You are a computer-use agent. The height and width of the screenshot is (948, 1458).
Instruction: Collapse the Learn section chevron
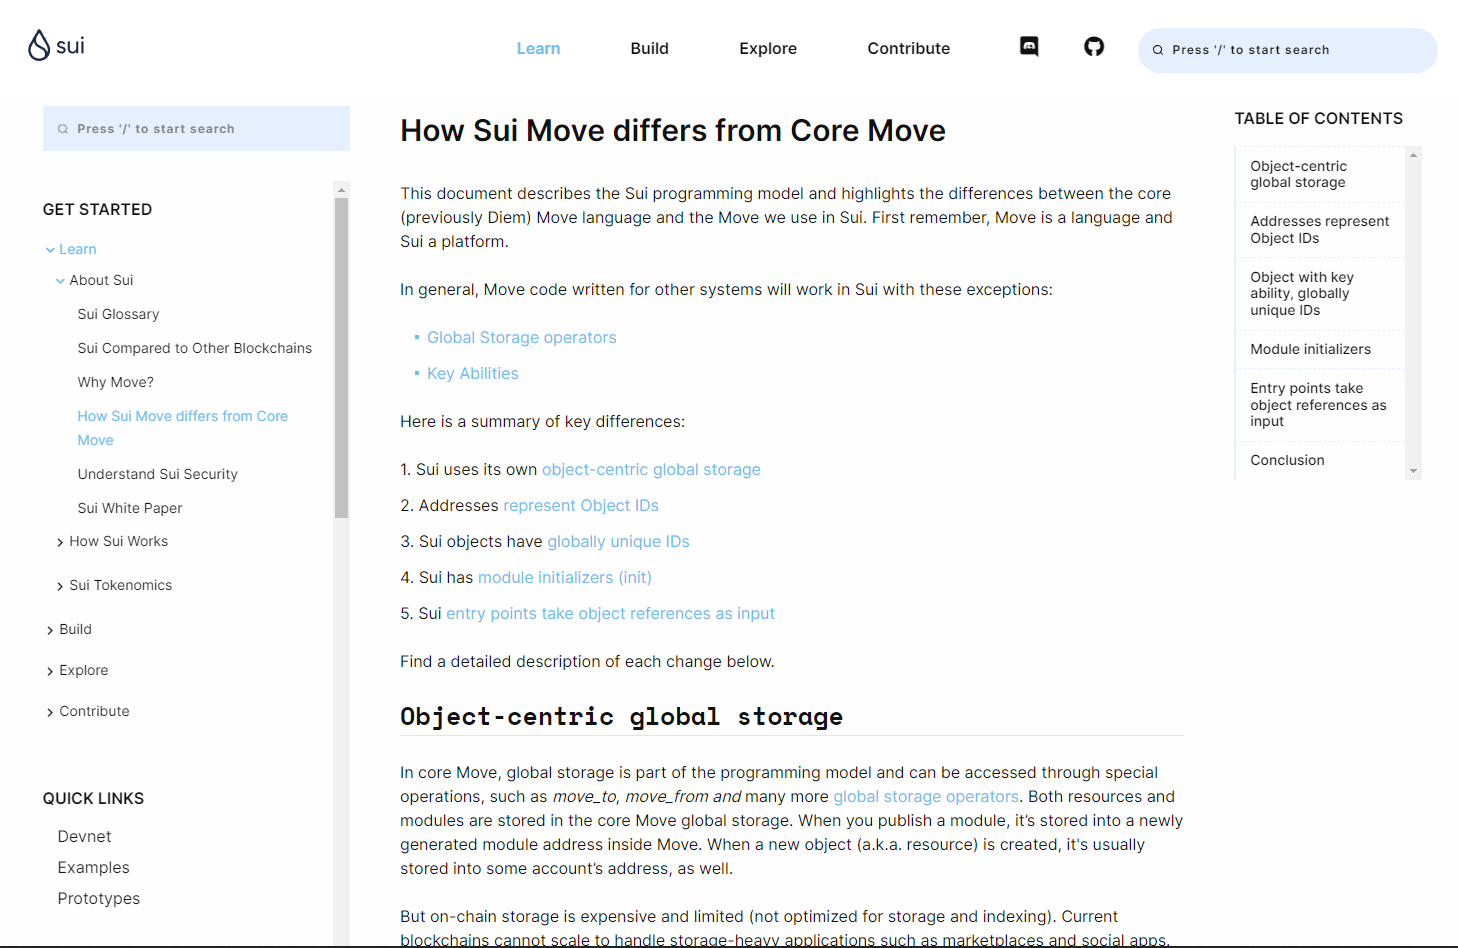50,250
